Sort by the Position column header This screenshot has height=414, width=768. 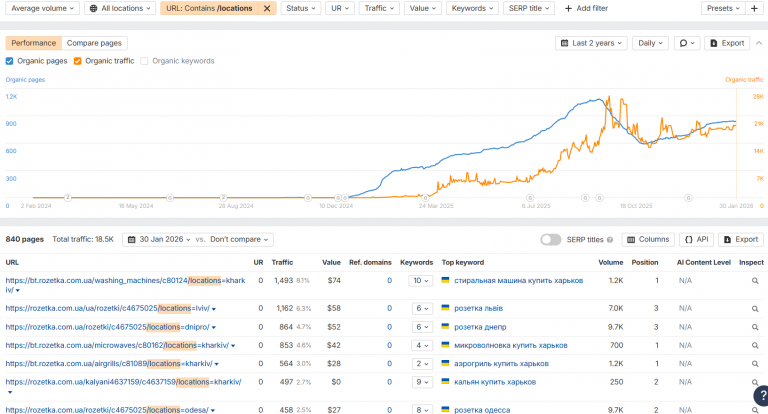click(645, 263)
